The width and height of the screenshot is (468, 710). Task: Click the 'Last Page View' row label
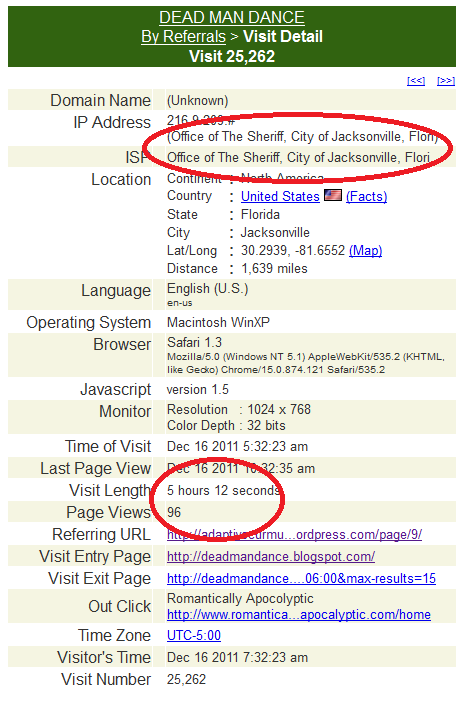(96, 469)
